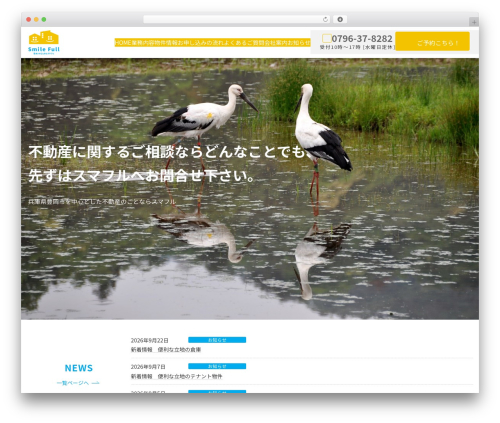Click the ご予約こちら！ yellow button
The width and height of the screenshot is (500, 423).
coord(433,42)
